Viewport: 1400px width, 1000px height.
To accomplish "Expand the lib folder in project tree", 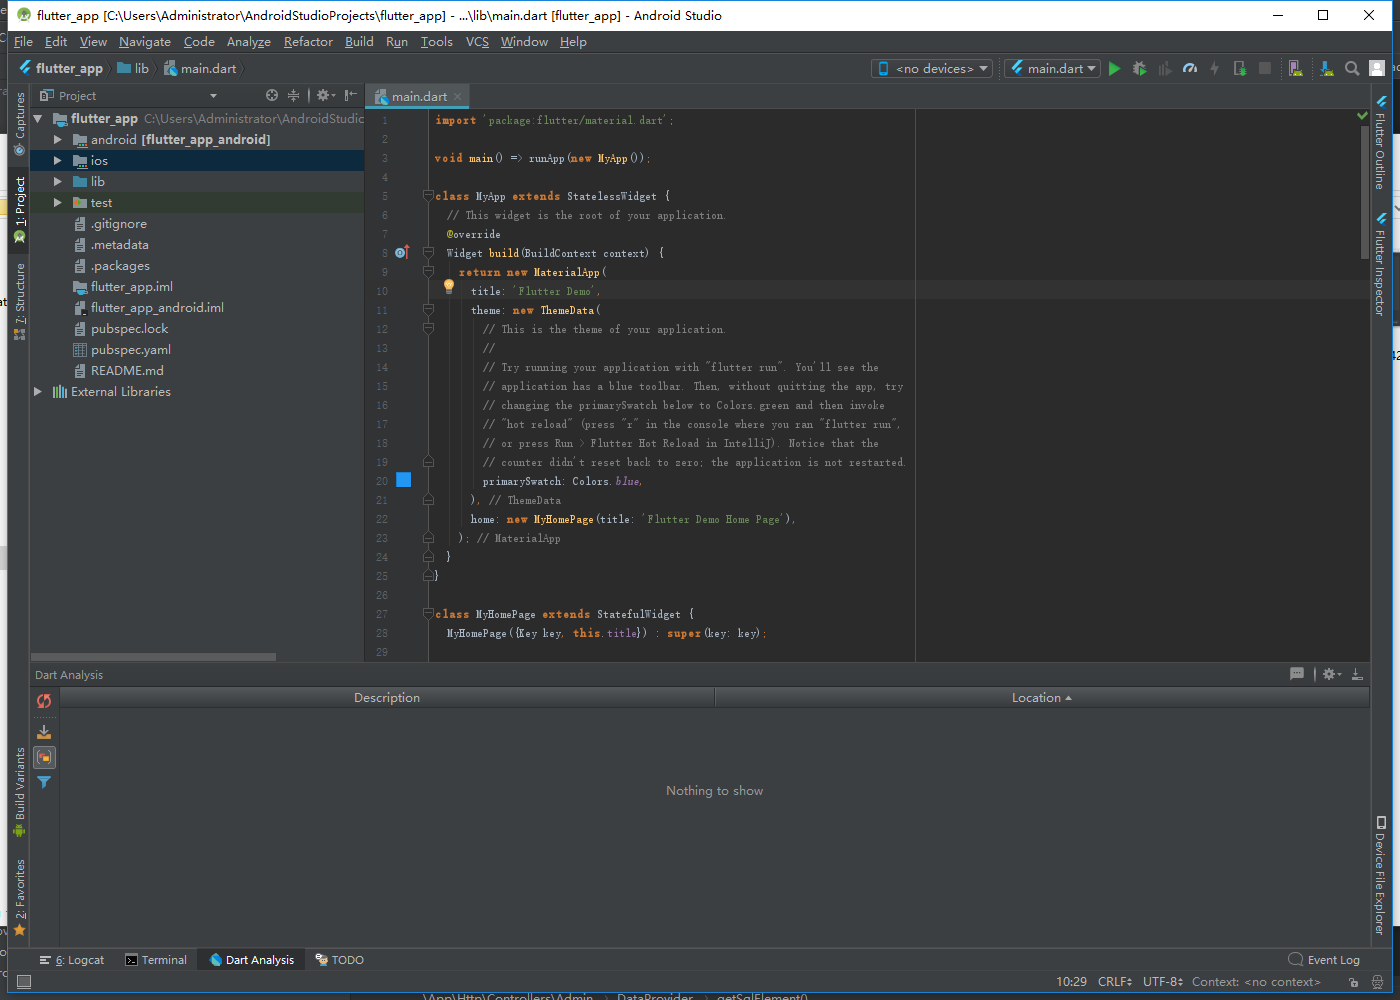I will coord(57,182).
